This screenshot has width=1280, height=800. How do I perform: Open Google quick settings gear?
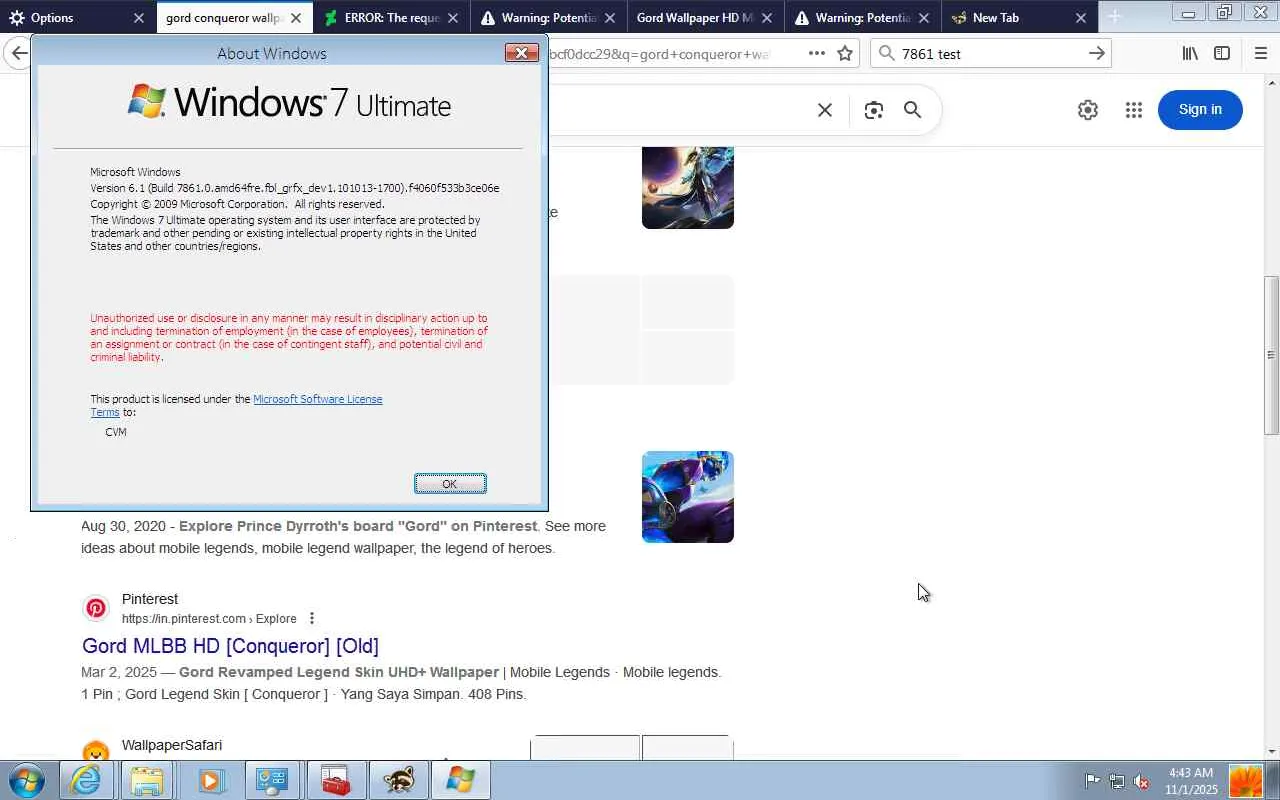[1088, 110]
